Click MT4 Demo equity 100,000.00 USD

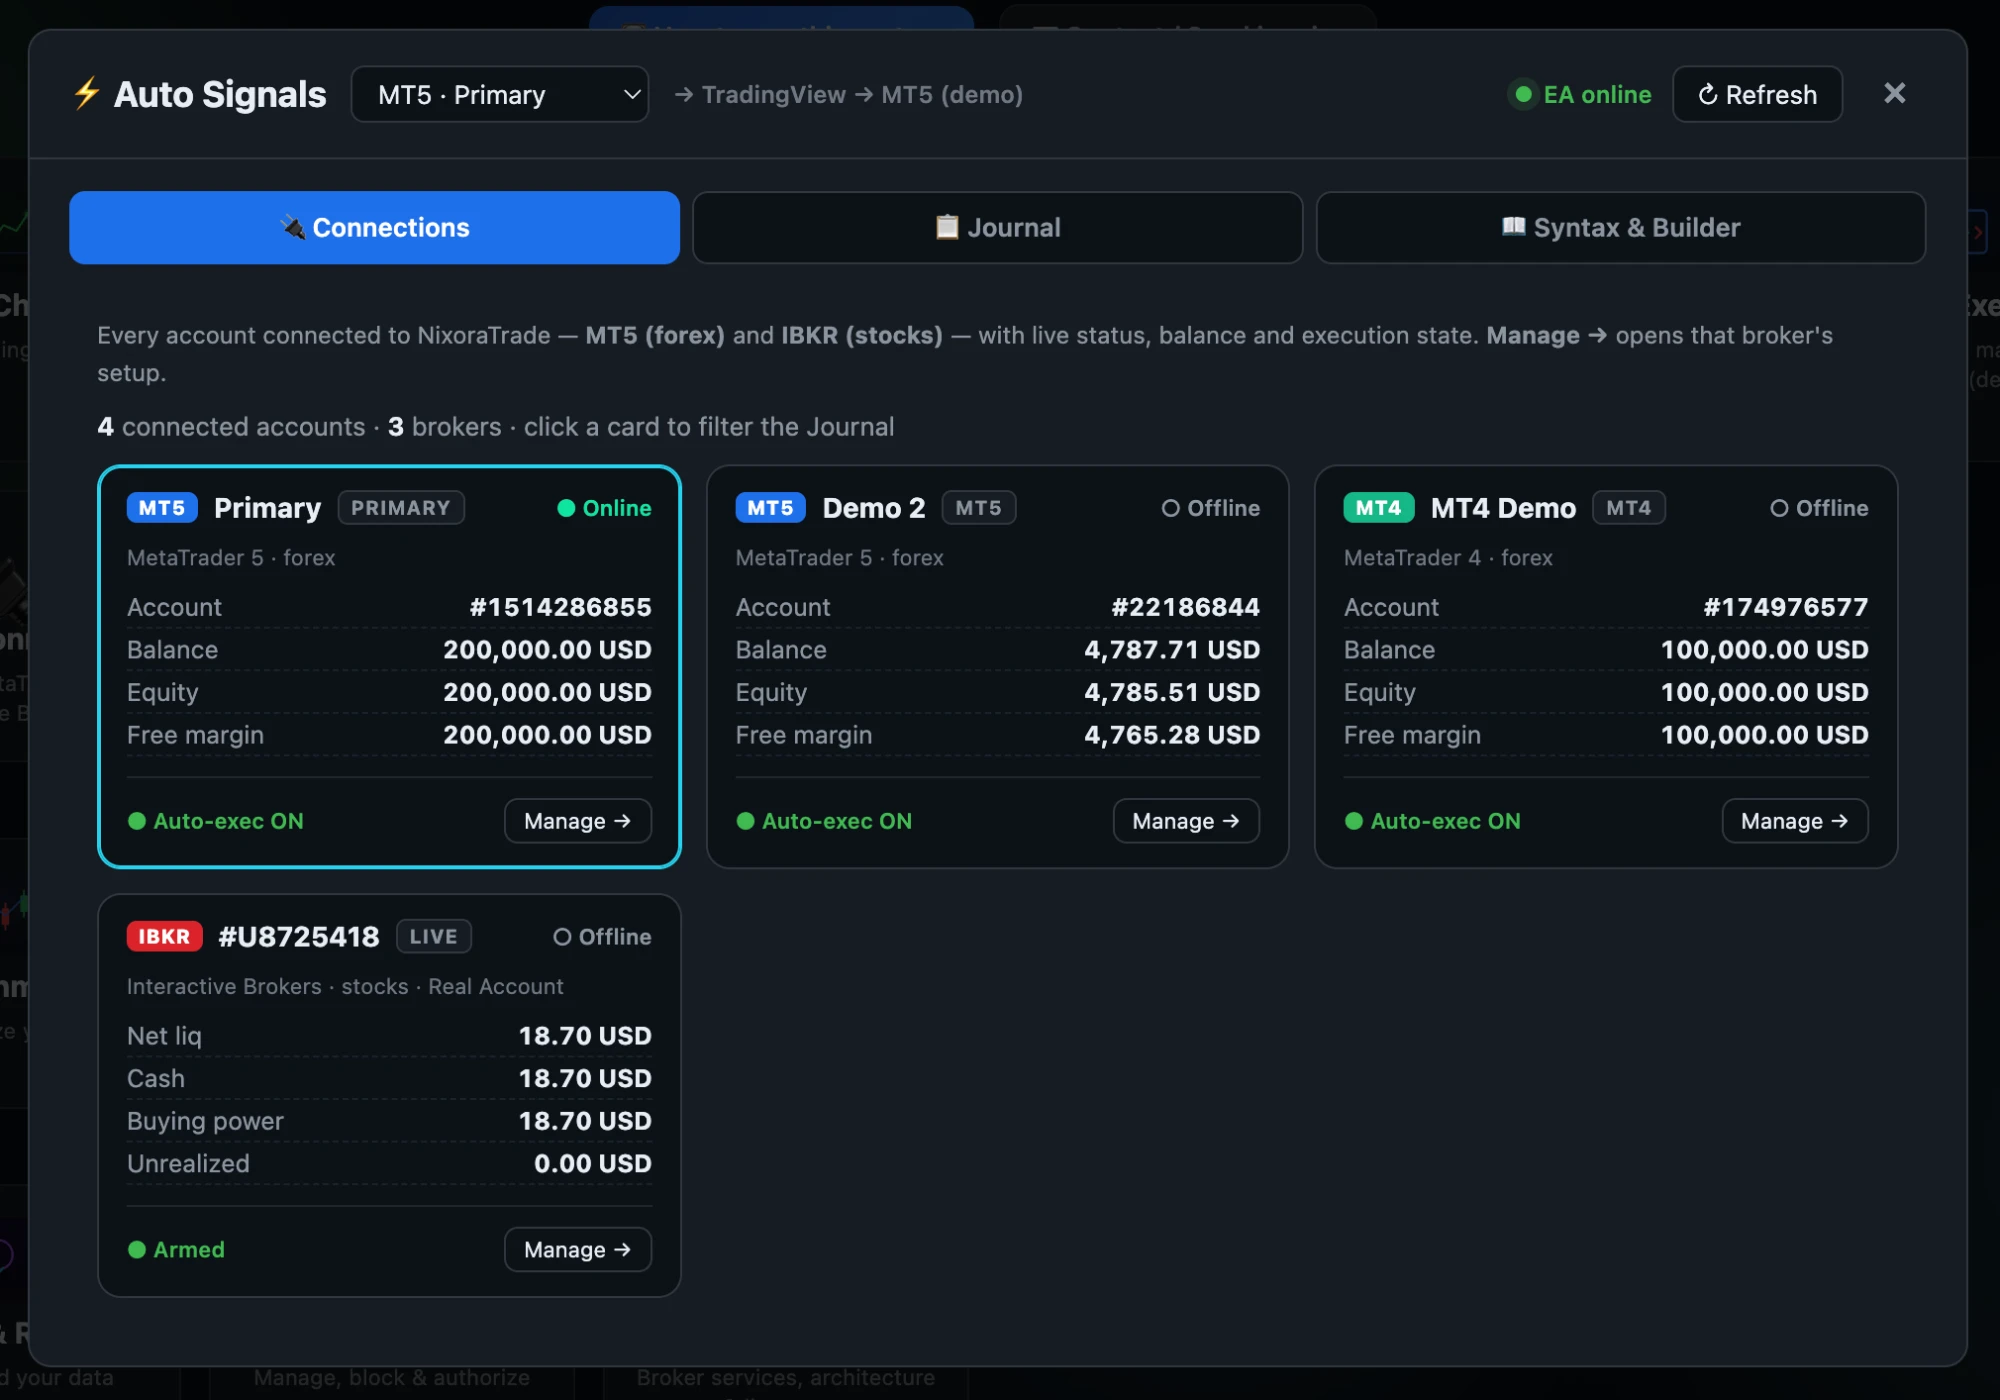(1764, 692)
